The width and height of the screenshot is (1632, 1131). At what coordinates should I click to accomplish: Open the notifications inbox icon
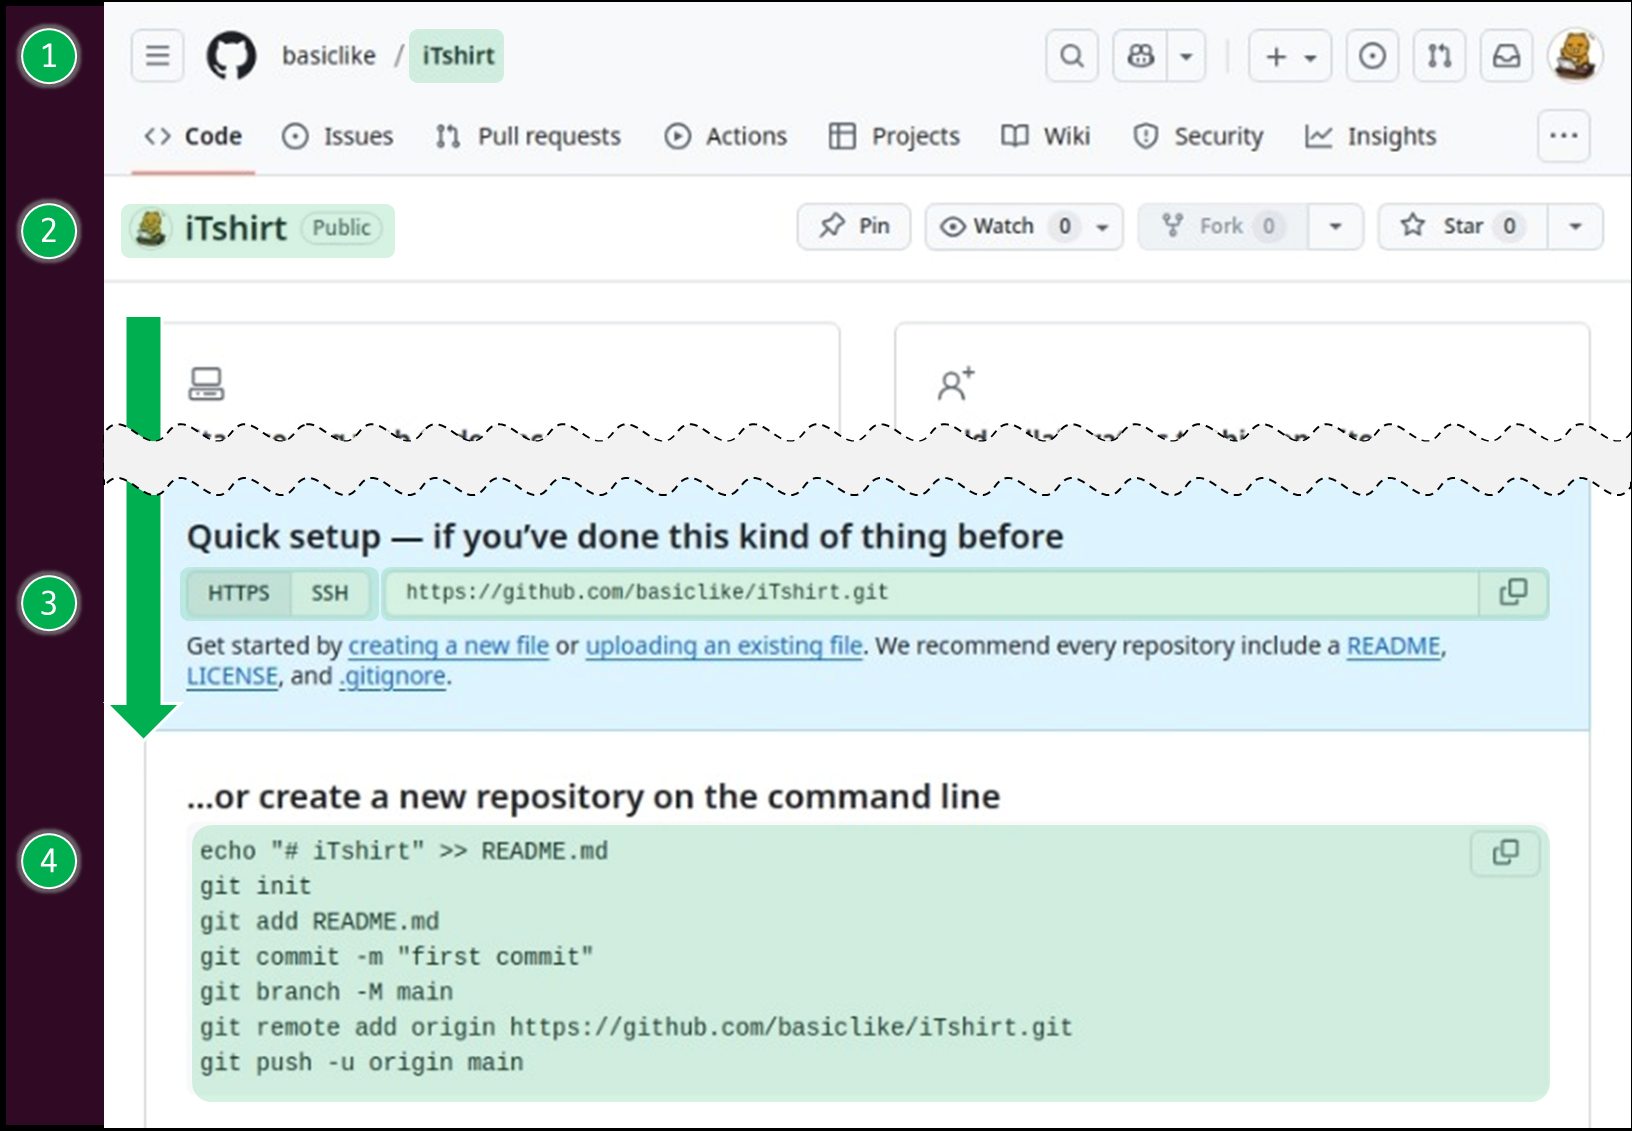tap(1506, 56)
